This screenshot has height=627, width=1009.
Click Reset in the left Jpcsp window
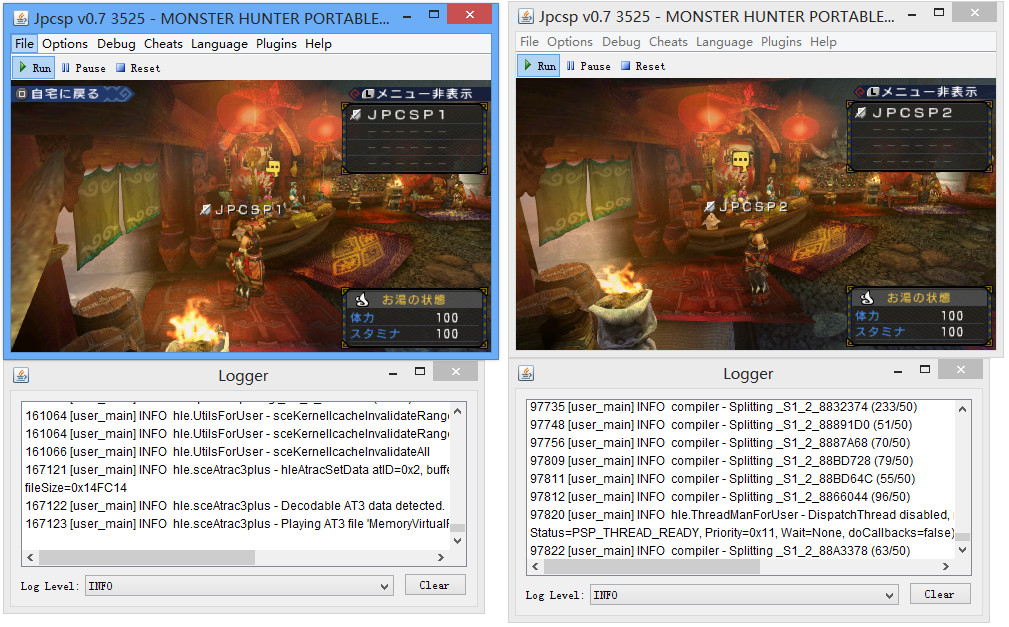(138, 68)
